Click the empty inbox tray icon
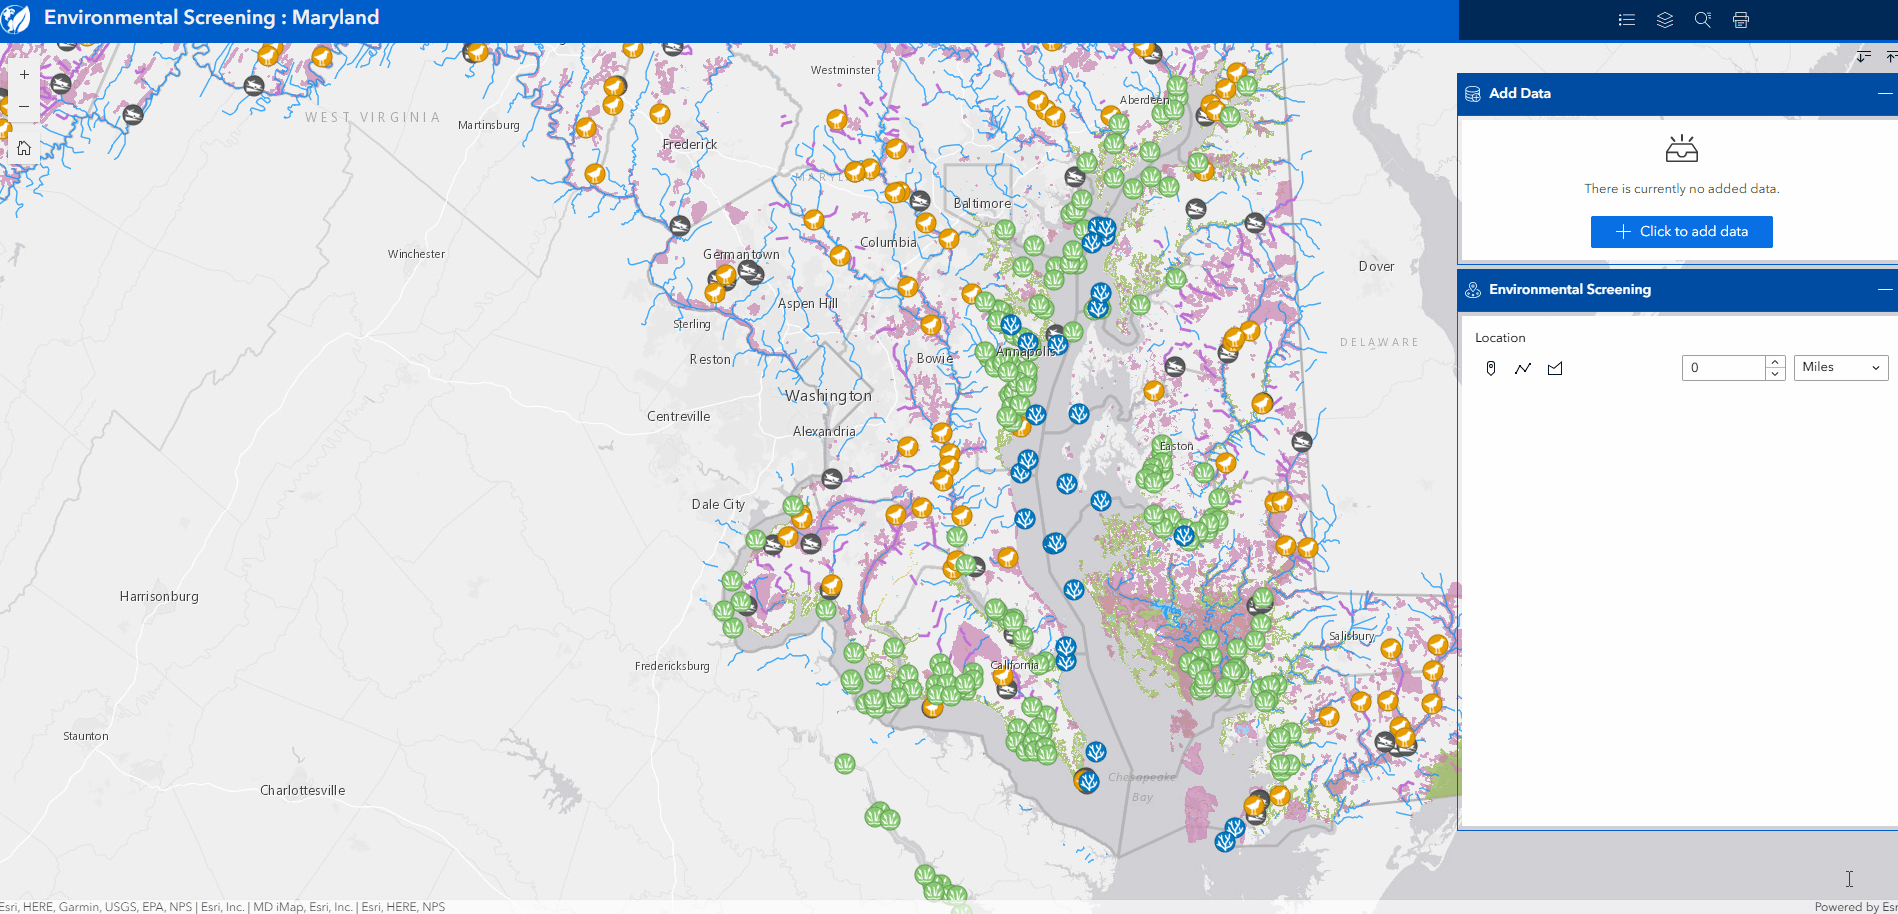 click(x=1682, y=149)
